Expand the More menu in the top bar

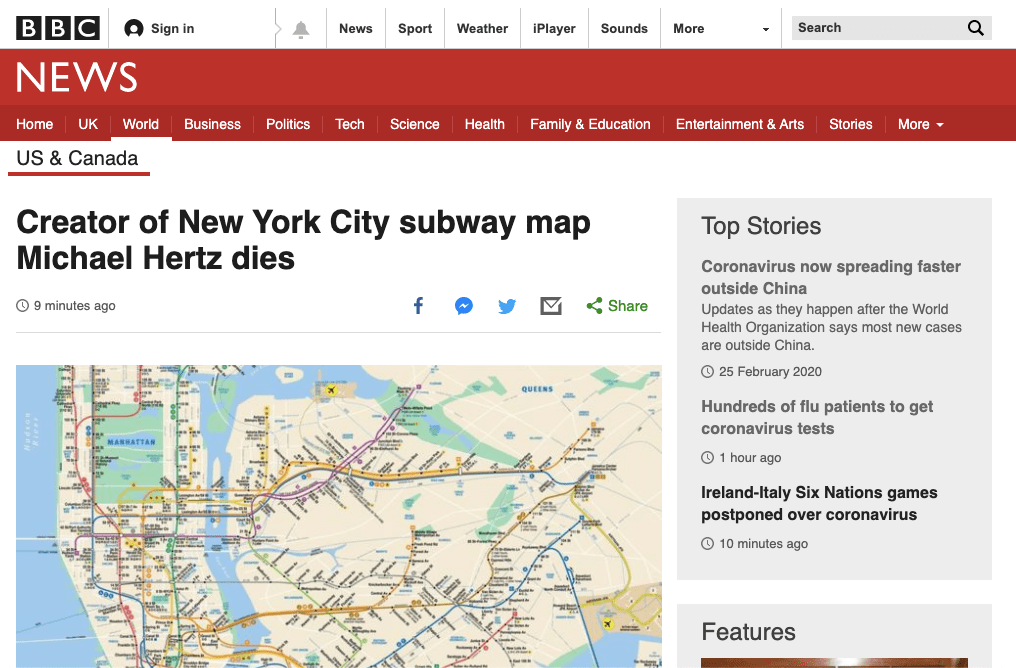point(688,27)
